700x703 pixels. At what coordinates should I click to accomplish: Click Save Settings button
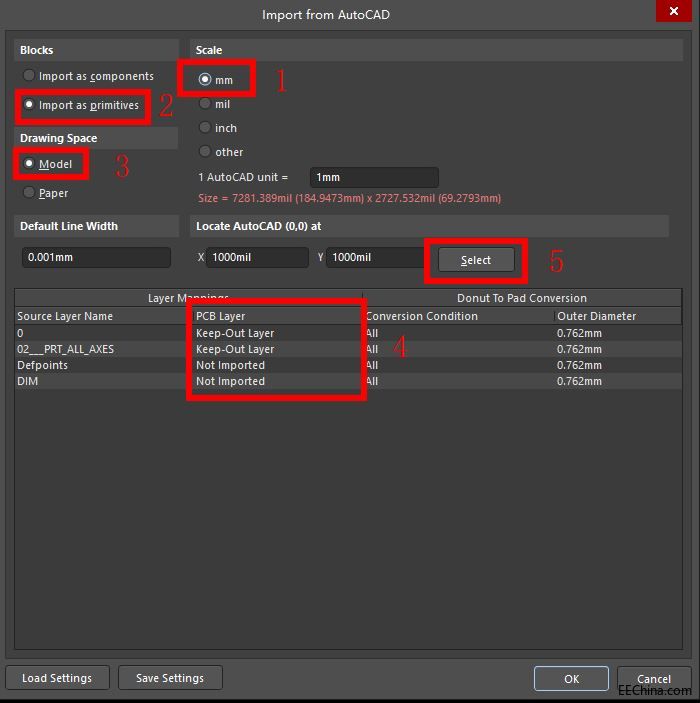[x=170, y=678]
